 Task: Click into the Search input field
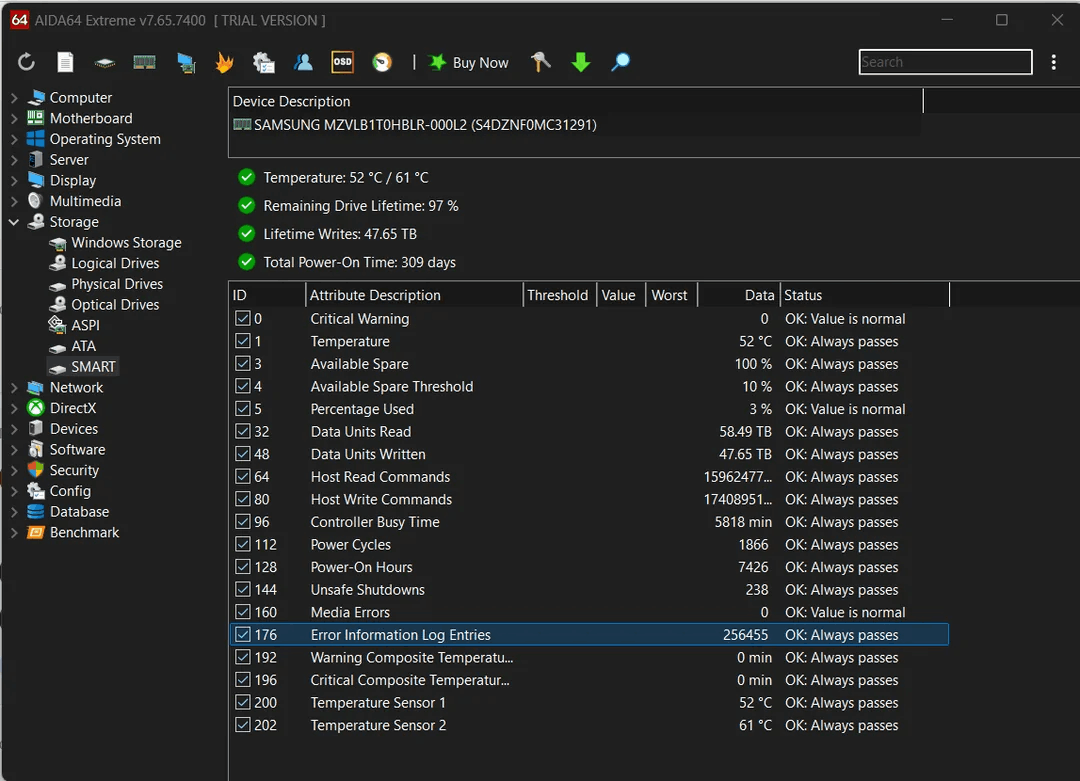944,62
